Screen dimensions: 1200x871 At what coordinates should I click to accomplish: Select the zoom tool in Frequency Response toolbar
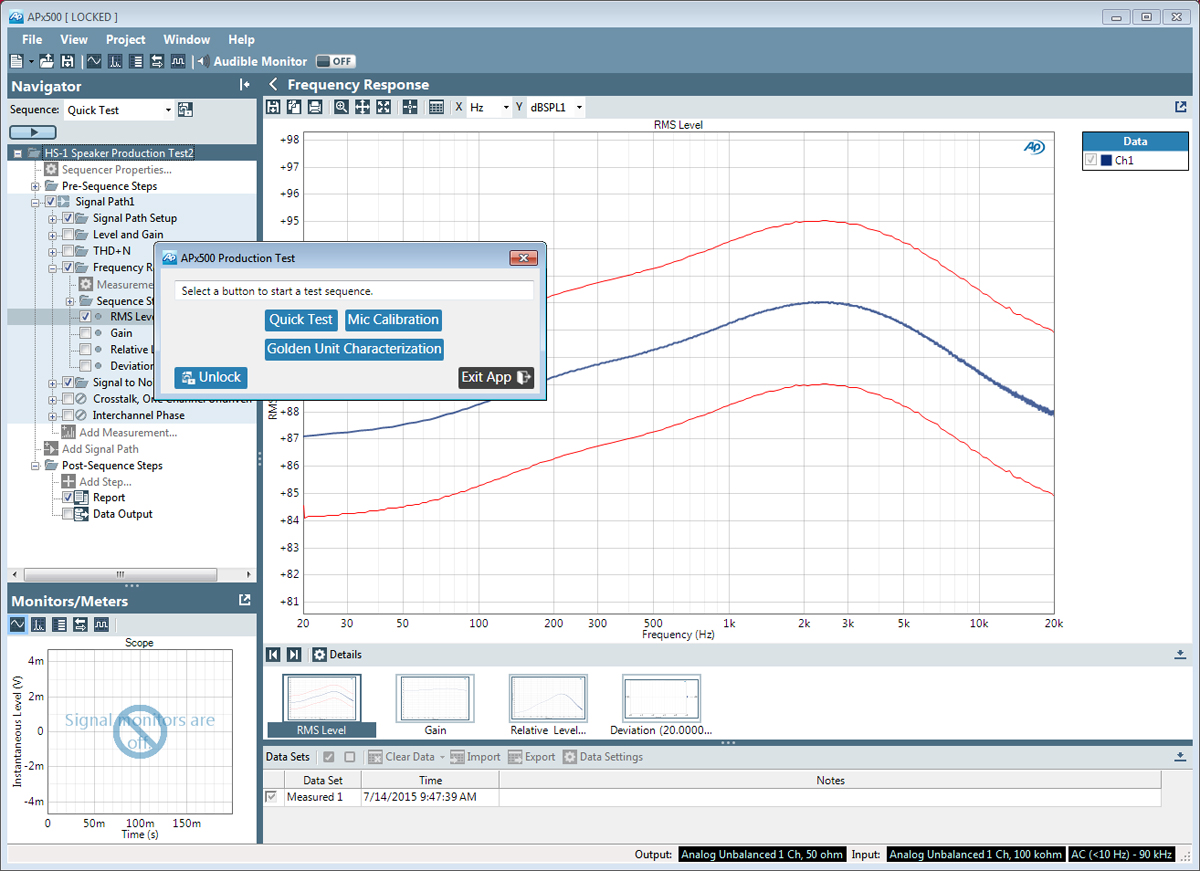pos(341,106)
